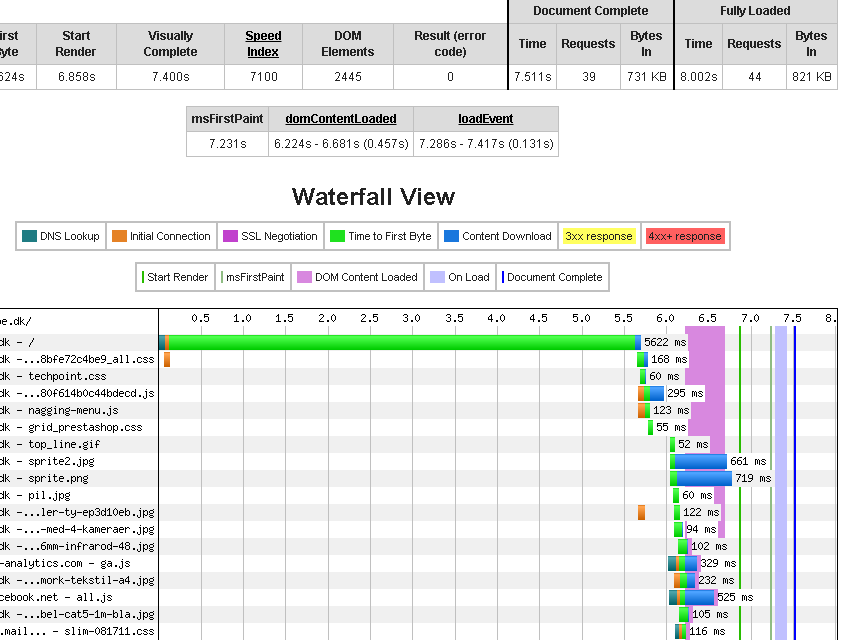Click the Initial Connection orange legend swatch
This screenshot has height=640, width=857.
point(119,236)
